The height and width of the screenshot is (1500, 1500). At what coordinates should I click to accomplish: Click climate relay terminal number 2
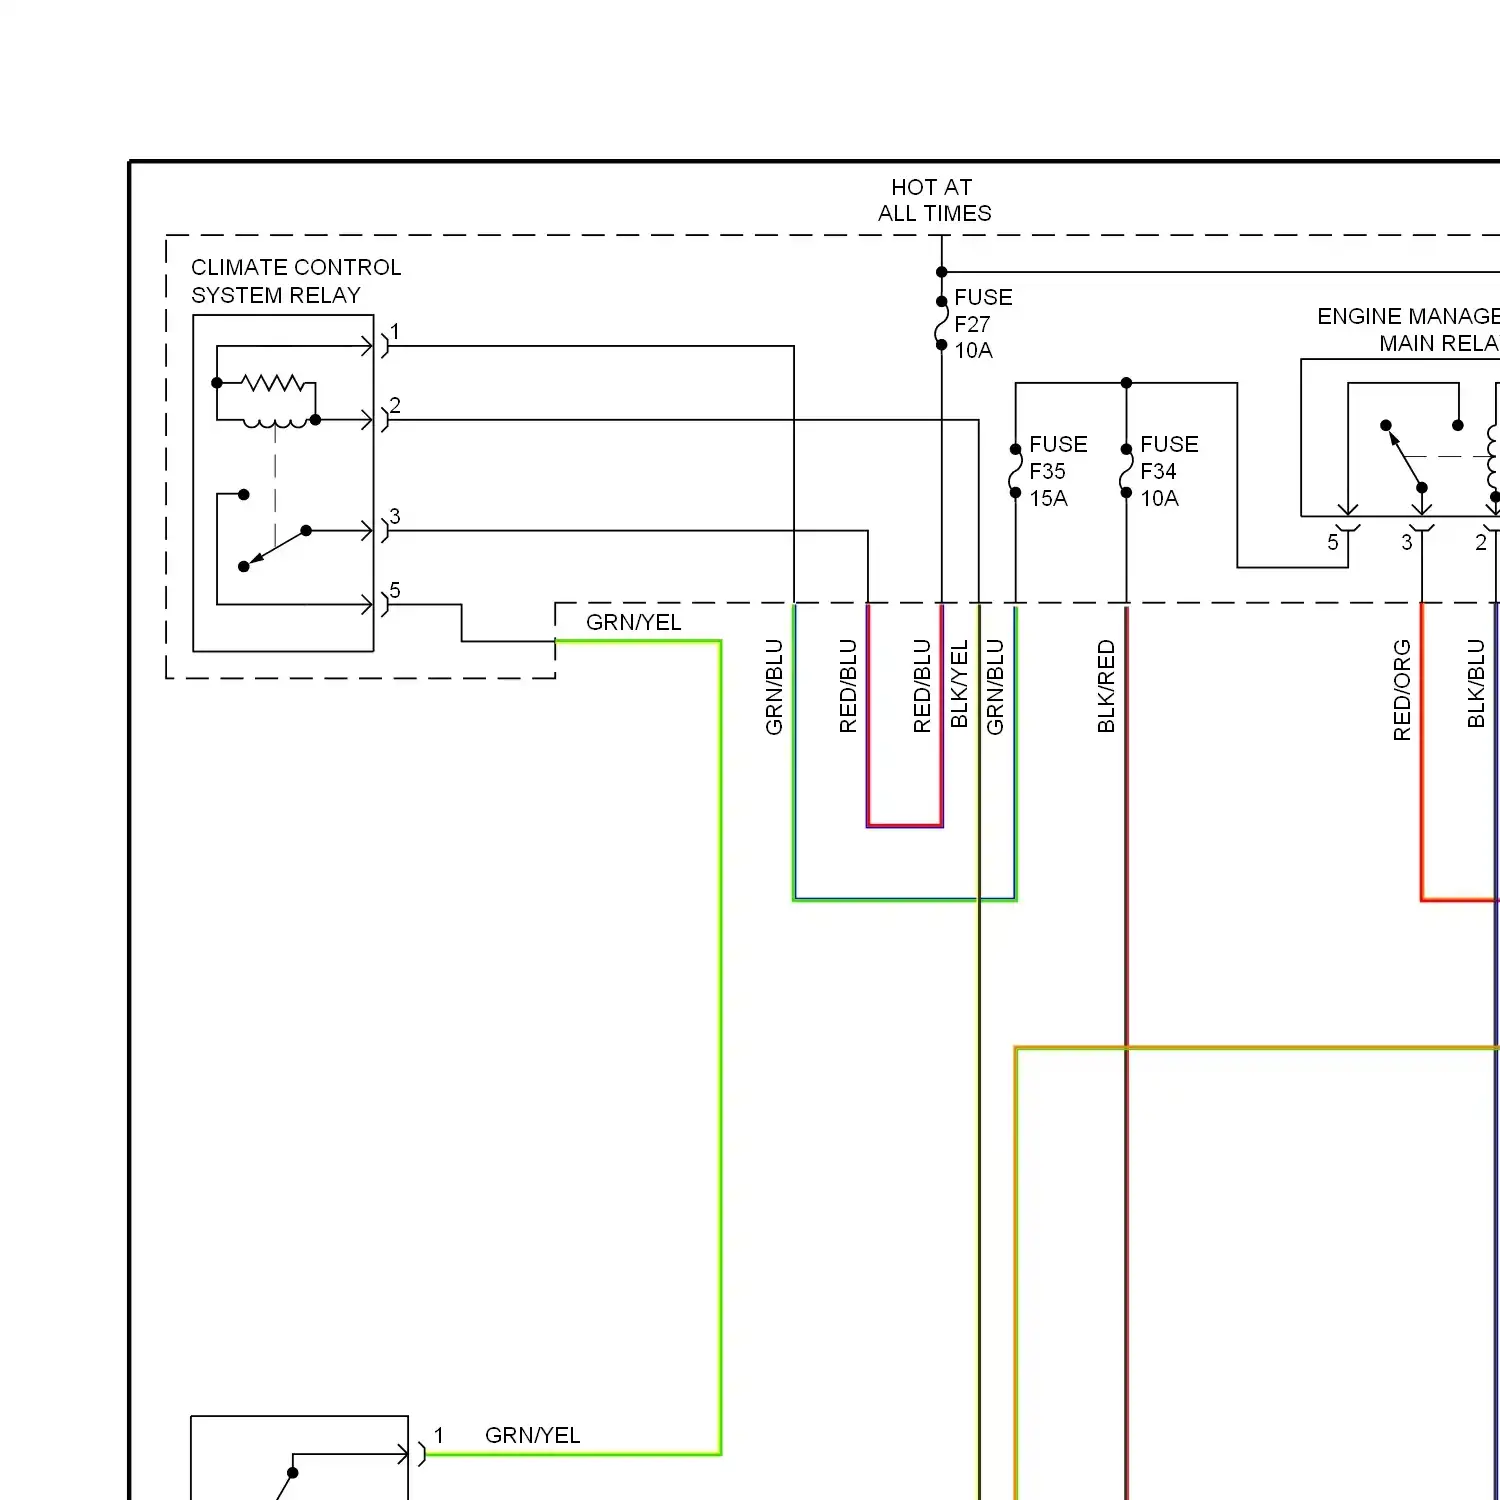point(395,405)
